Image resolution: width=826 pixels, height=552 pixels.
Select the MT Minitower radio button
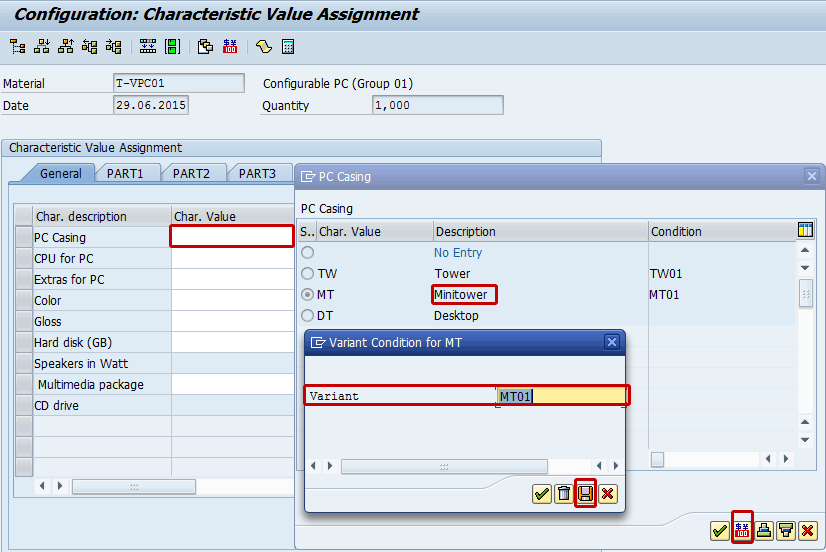tap(308, 295)
